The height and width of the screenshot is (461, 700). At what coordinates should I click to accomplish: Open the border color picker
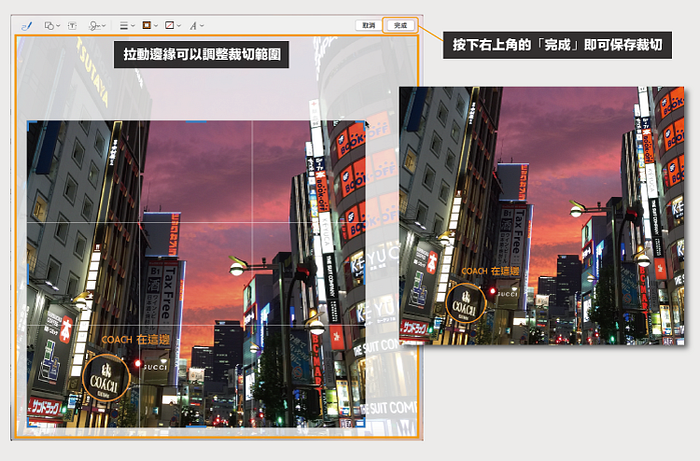(150, 25)
